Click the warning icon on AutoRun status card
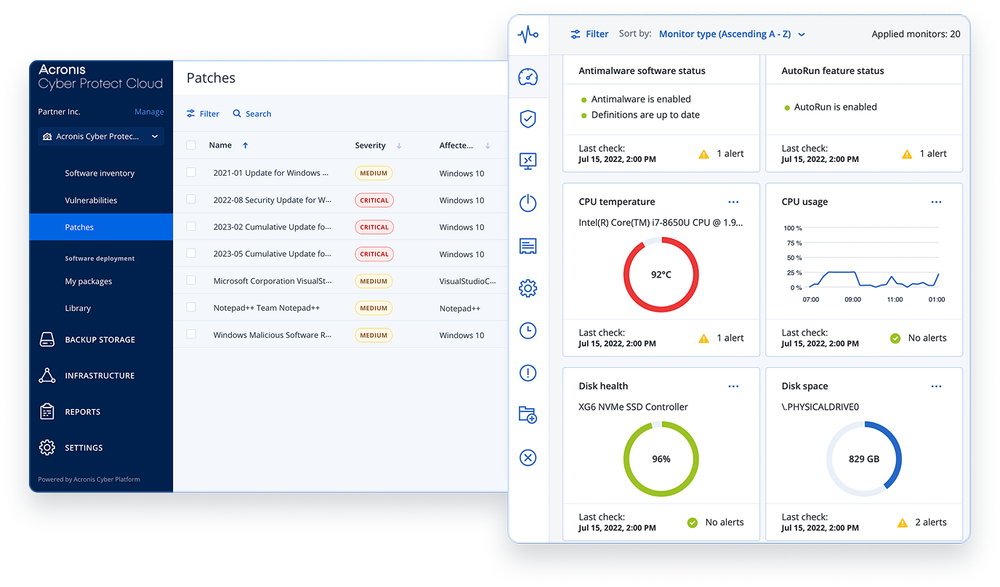 click(x=907, y=154)
